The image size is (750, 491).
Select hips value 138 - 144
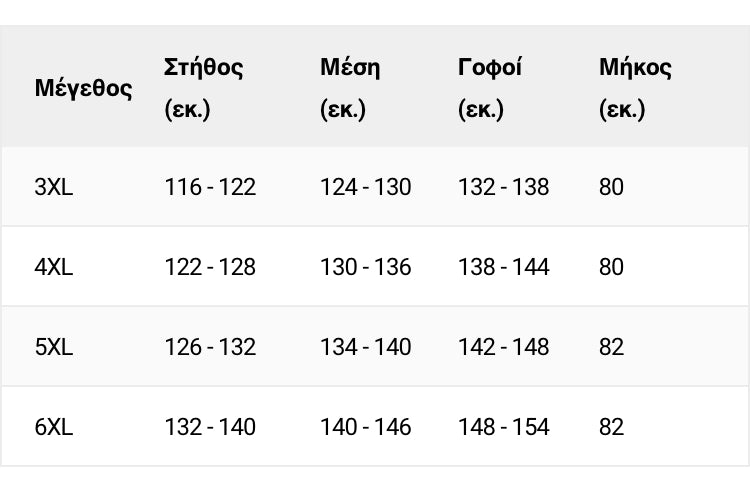point(504,267)
